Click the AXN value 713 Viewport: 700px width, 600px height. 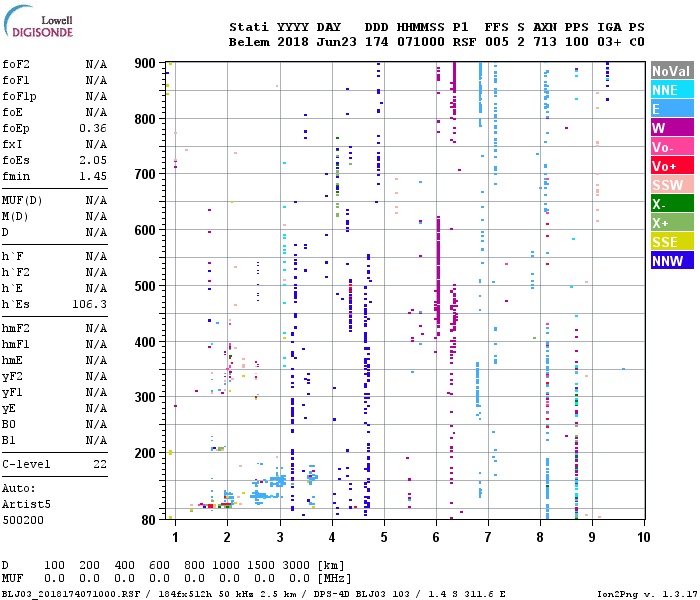click(x=545, y=42)
